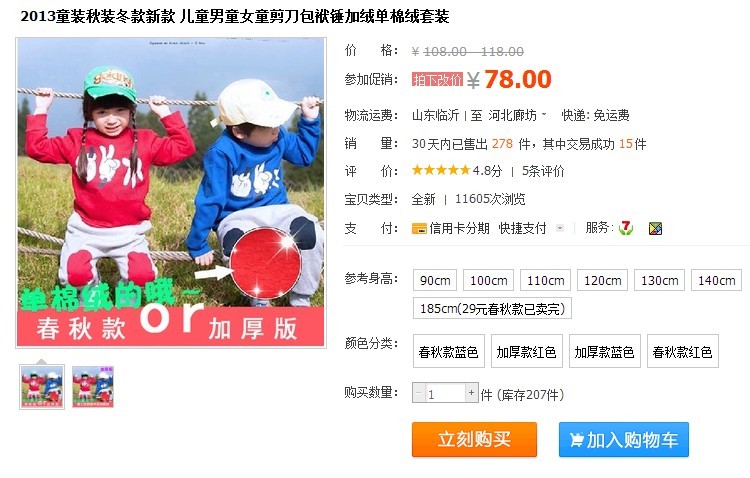
Task: Click the 7-day return service icon
Action: click(625, 228)
